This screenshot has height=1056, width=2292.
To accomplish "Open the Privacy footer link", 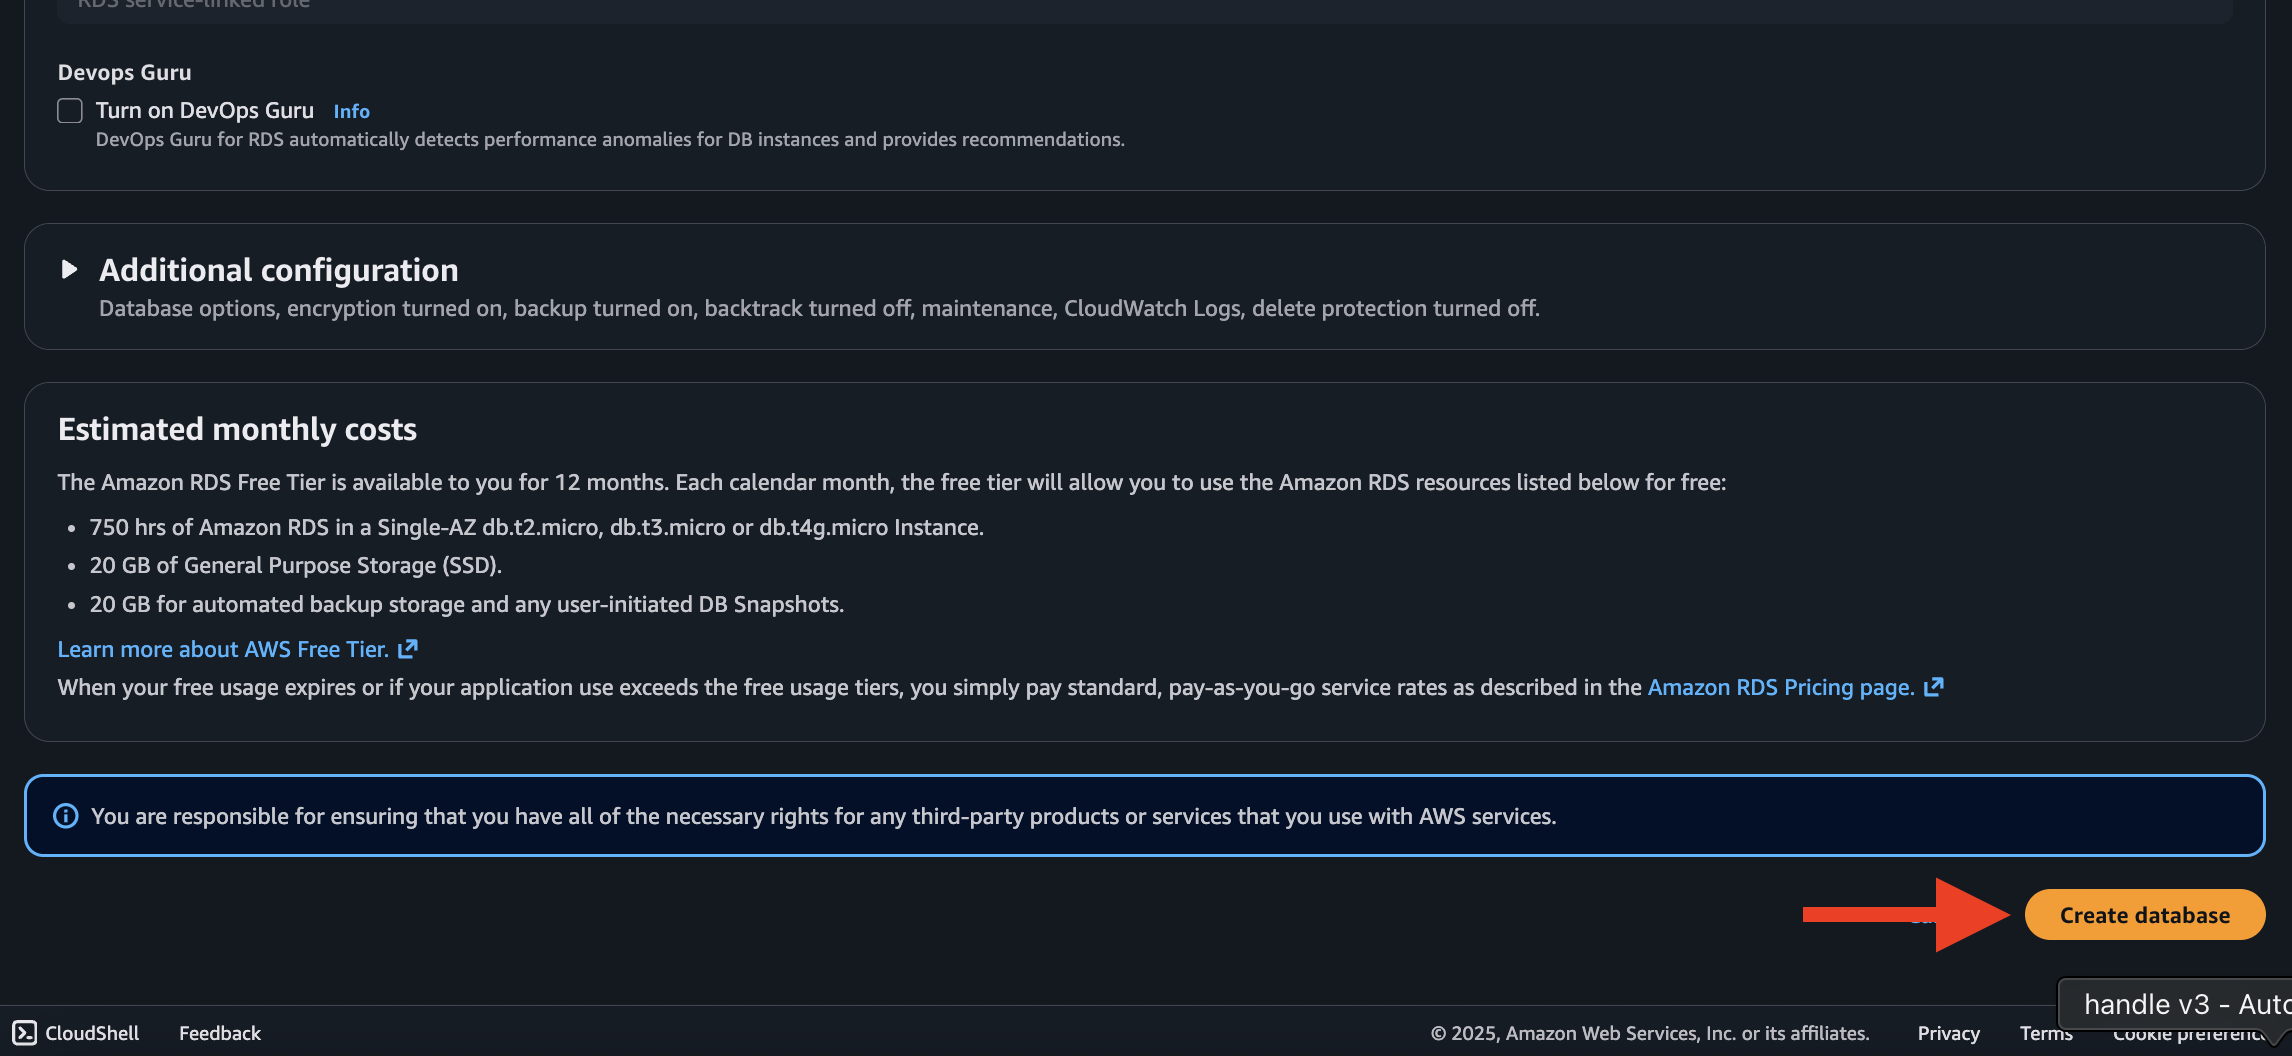I will point(1948,1033).
